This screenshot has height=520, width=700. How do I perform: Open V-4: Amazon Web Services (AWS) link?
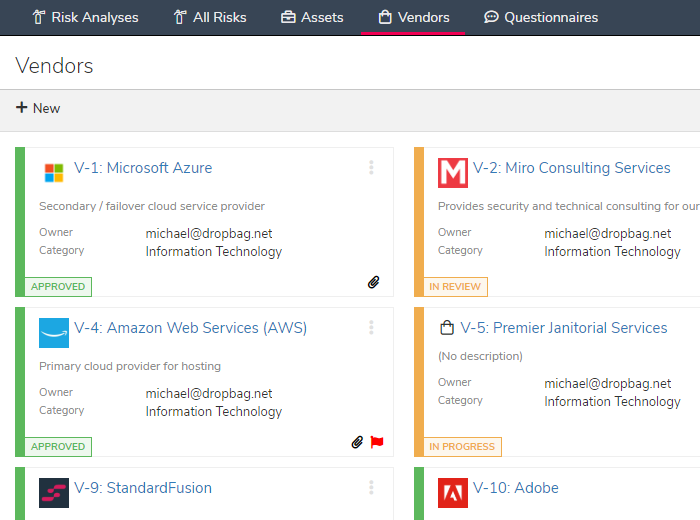191,328
